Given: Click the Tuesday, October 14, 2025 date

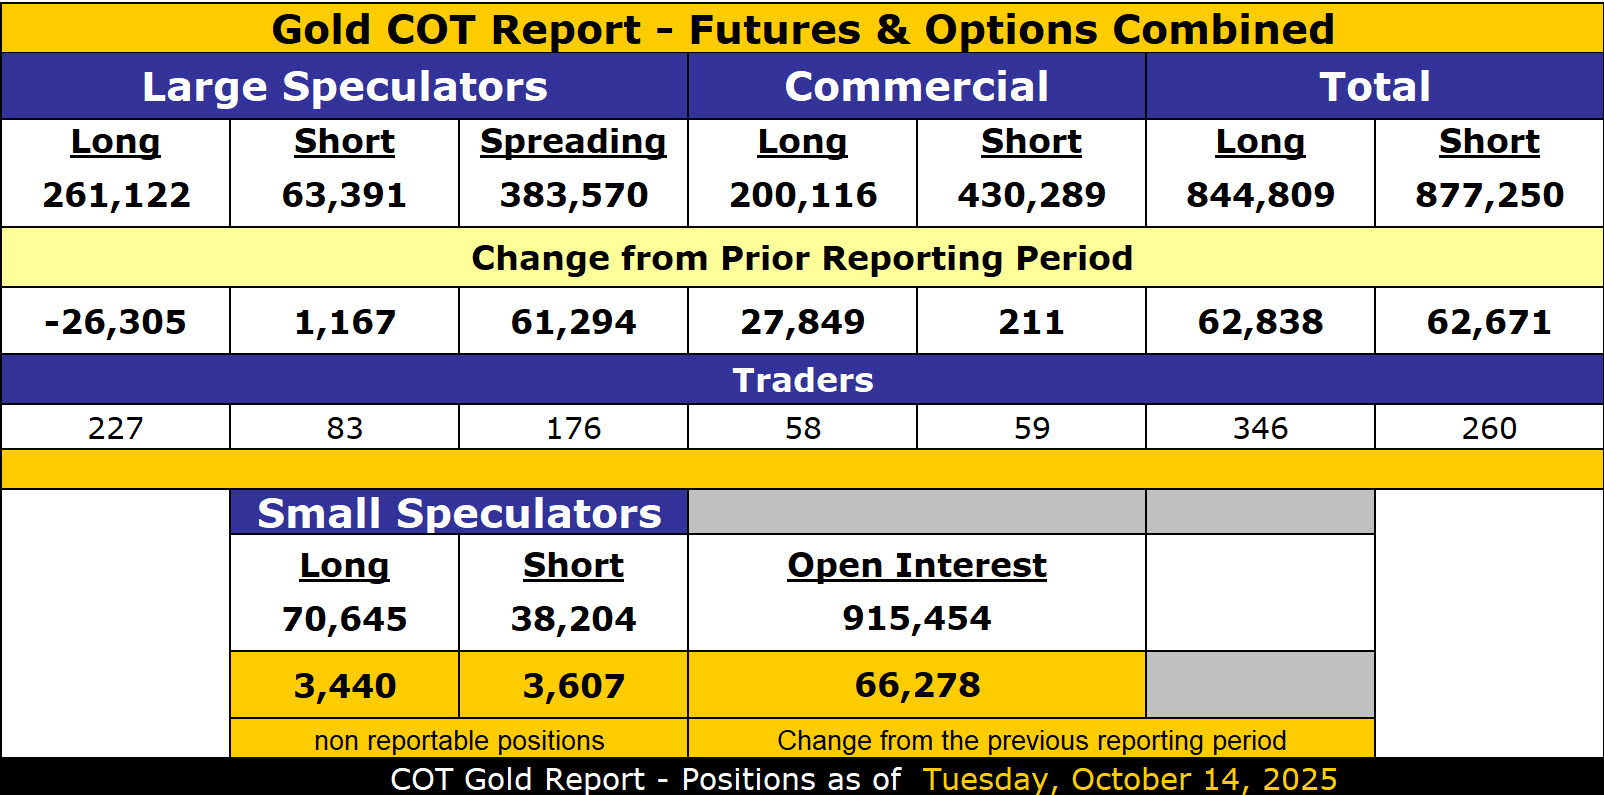Looking at the screenshot, I should (1129, 779).
